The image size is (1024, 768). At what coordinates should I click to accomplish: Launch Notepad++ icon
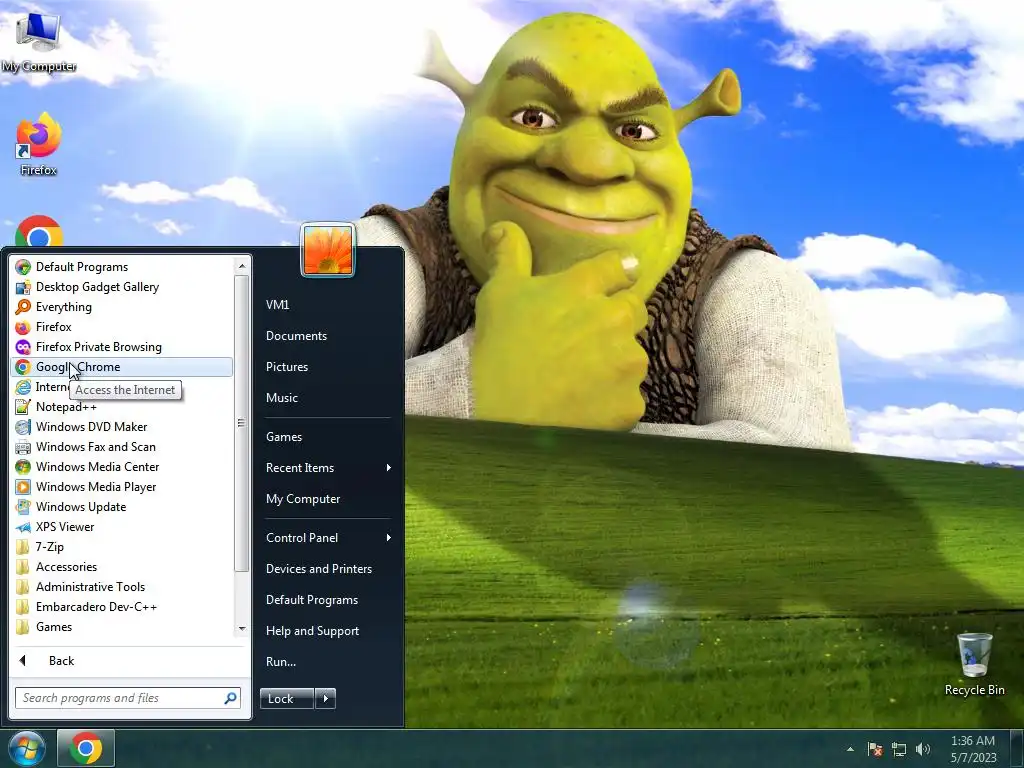tap(23, 407)
